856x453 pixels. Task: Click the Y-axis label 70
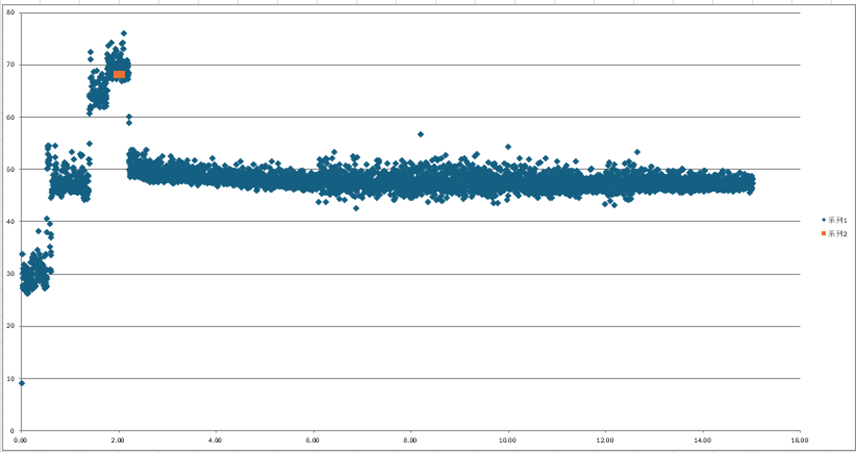[x=11, y=65]
